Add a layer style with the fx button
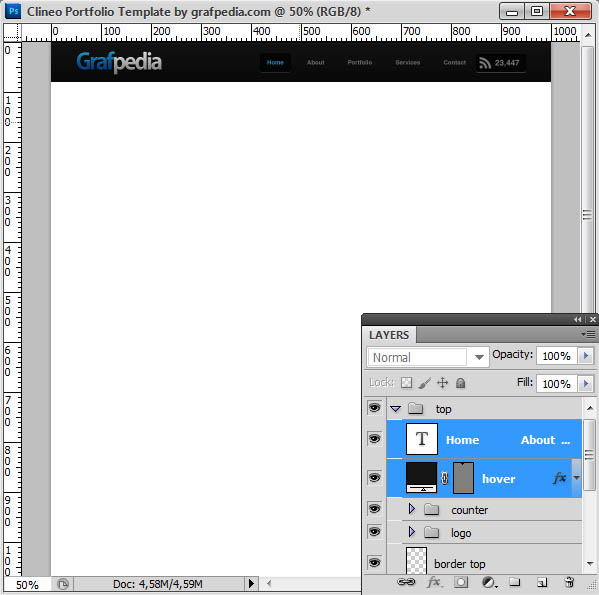The width and height of the screenshot is (599, 595). [434, 582]
